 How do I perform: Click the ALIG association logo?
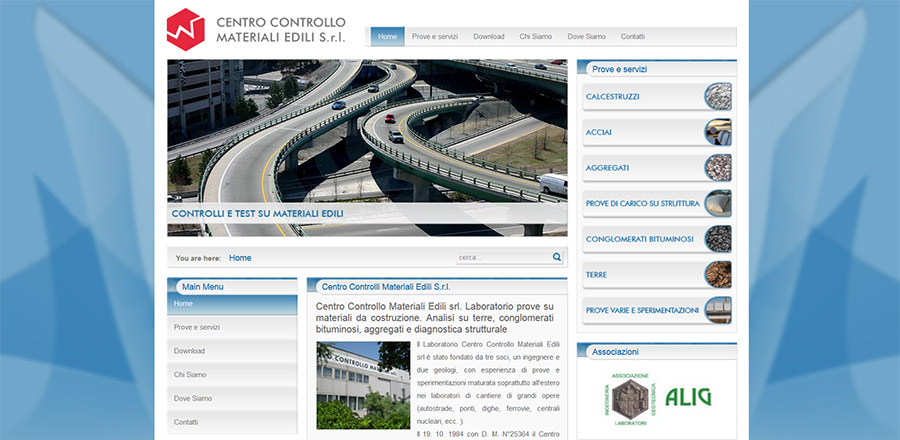688,397
